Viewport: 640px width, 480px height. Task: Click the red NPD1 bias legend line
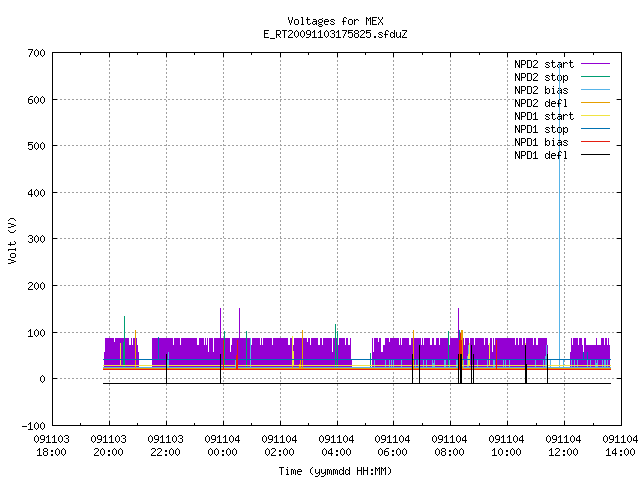595,142
